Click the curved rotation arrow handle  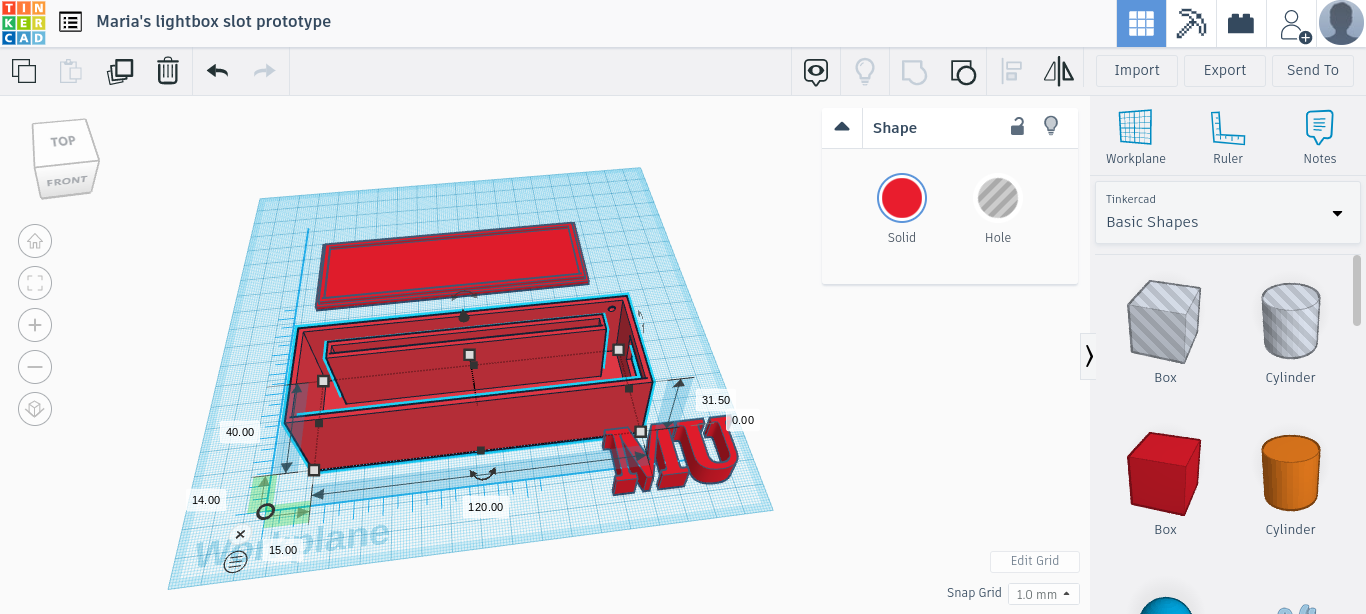483,474
